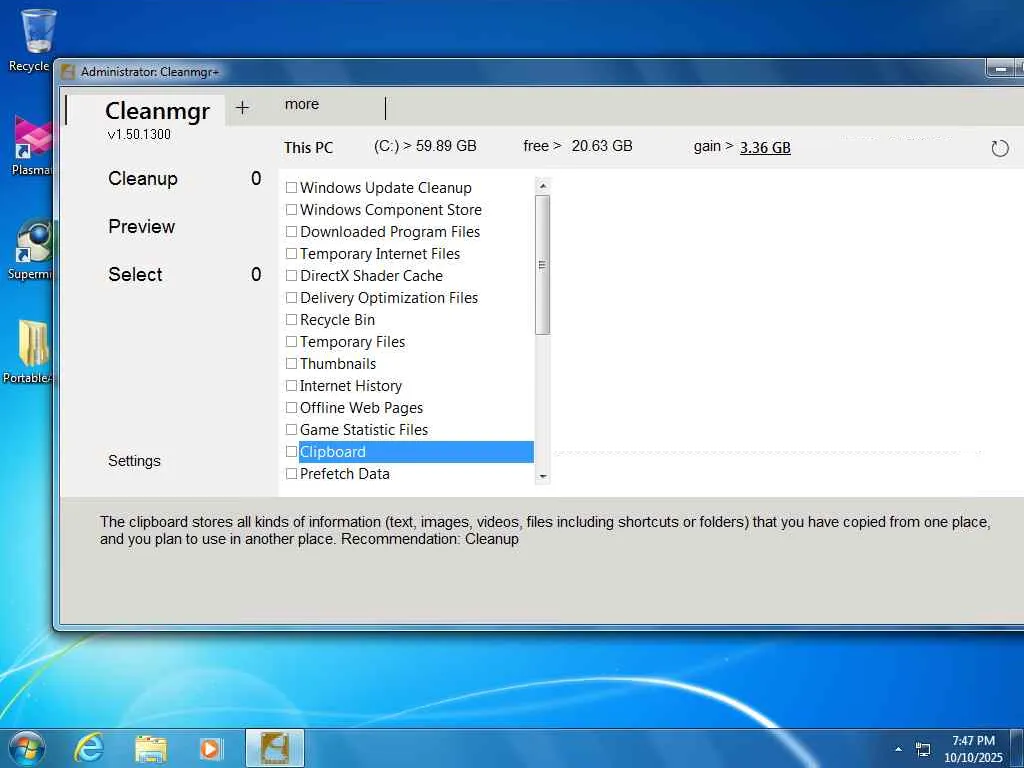Click the Select button in the sidebar
1024x768 pixels.
135,274
